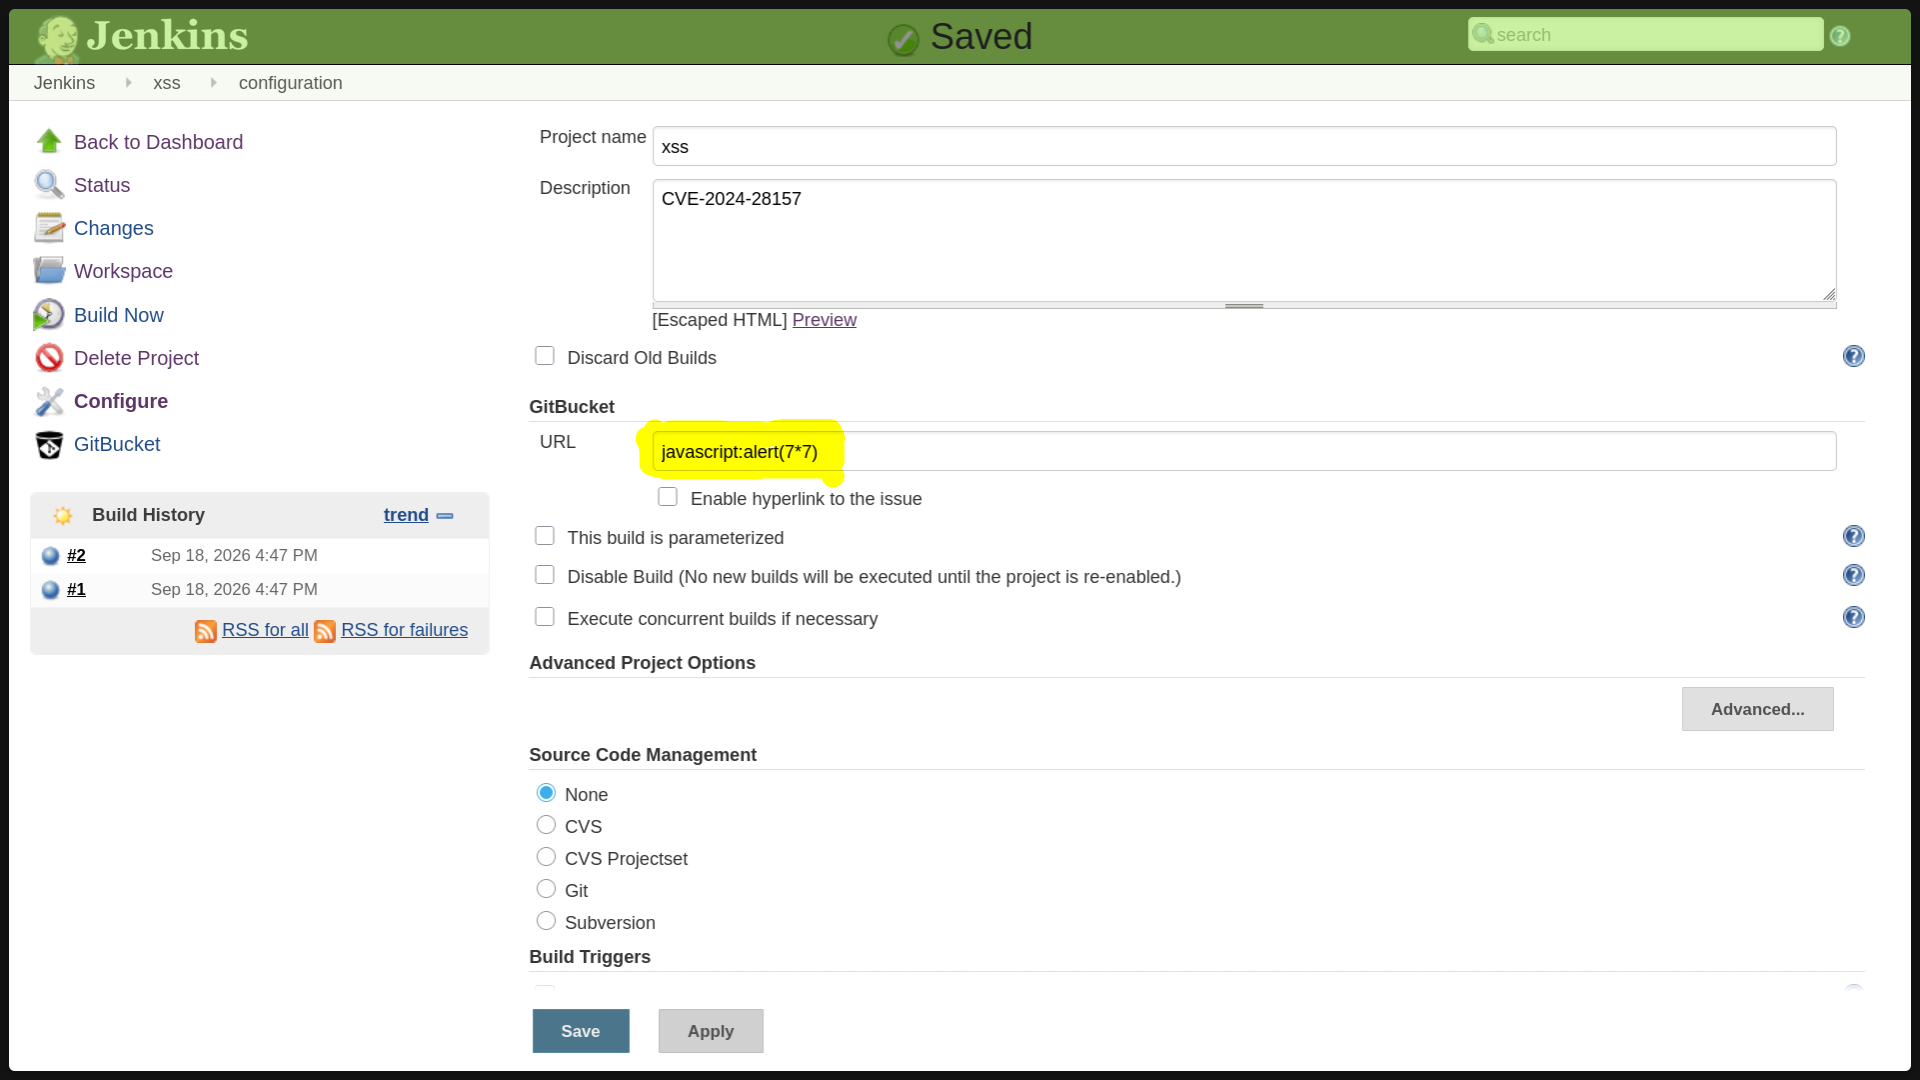Toggle the Disable Build checkbox

(x=545, y=575)
